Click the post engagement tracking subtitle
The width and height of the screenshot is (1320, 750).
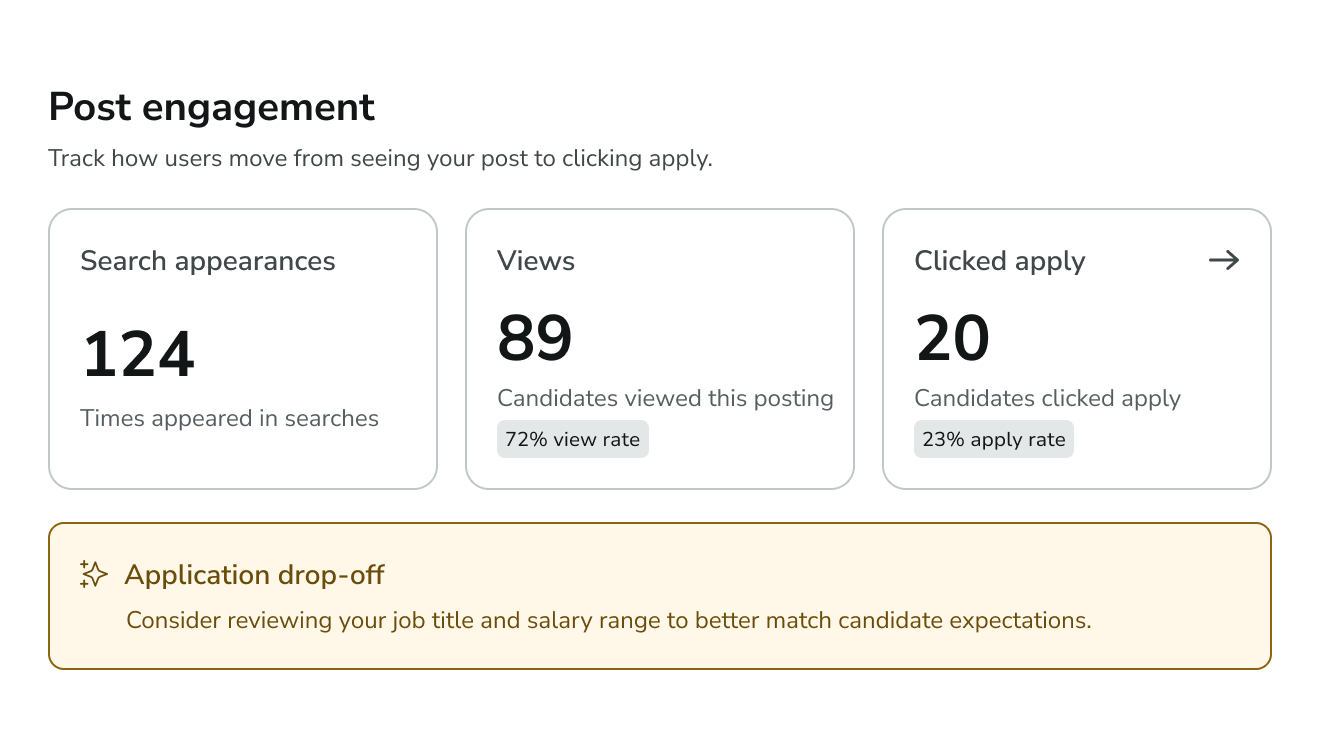(380, 158)
